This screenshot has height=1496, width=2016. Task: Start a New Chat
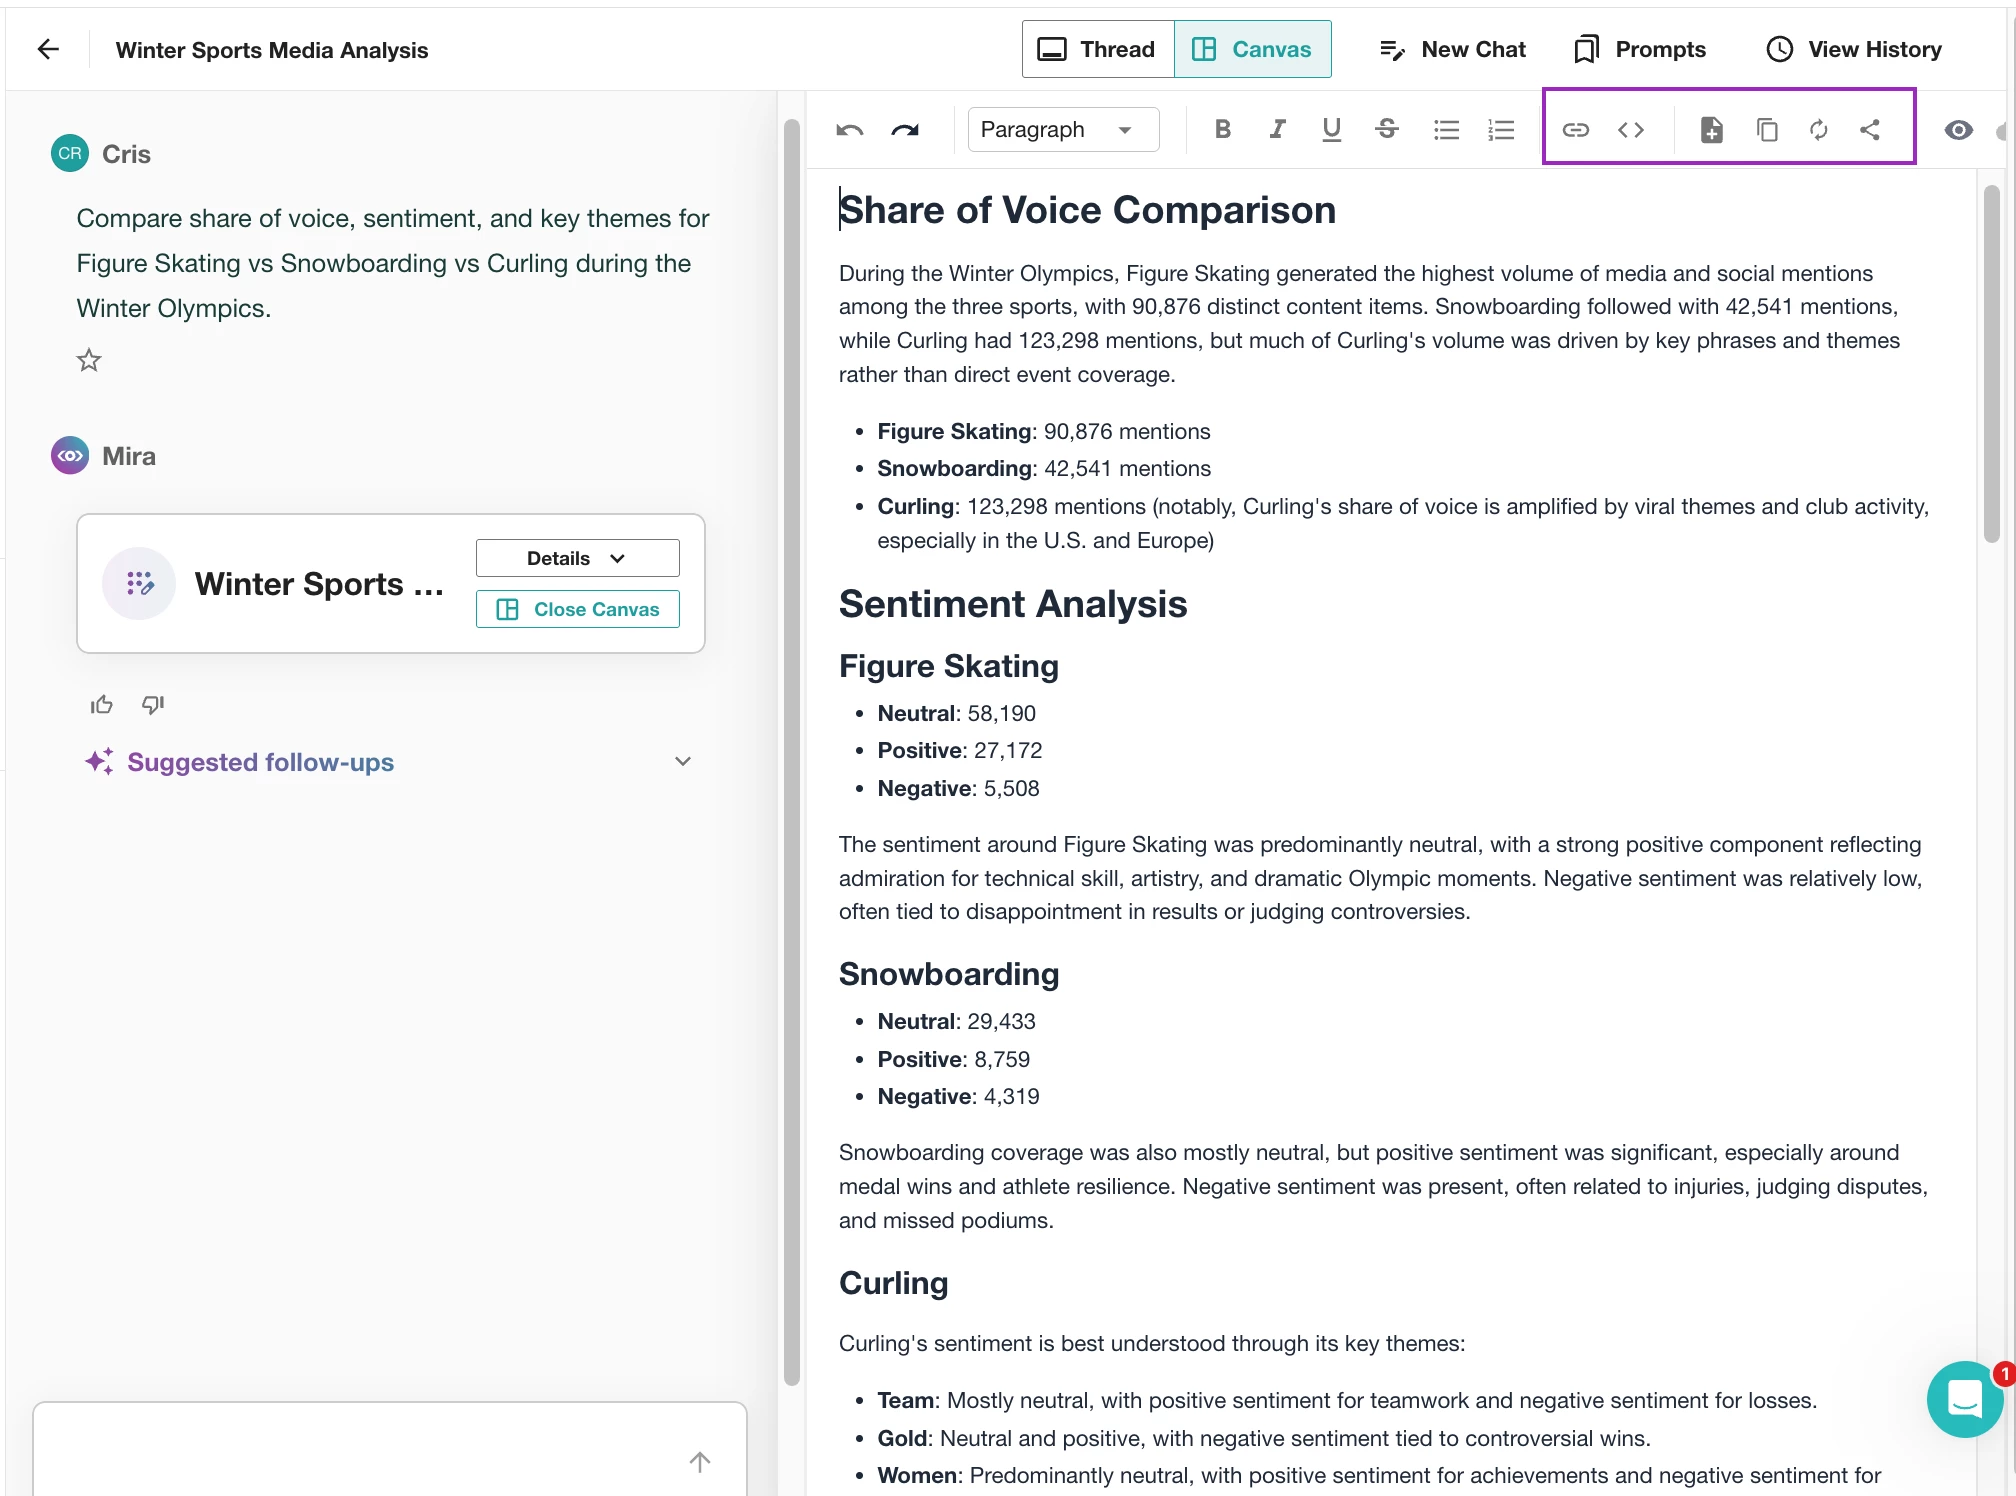tap(1453, 49)
